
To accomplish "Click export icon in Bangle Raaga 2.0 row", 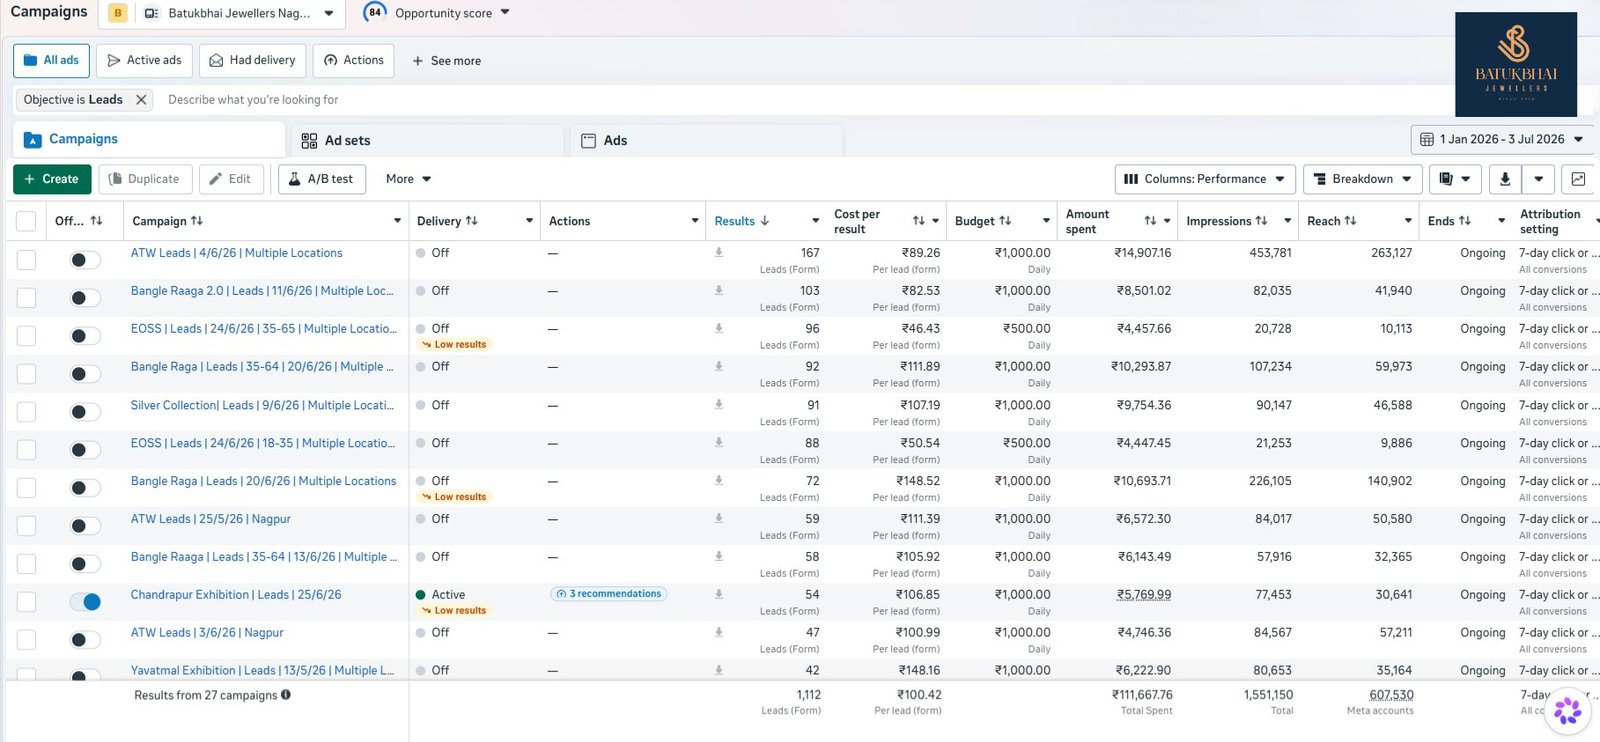I will 718,291.
